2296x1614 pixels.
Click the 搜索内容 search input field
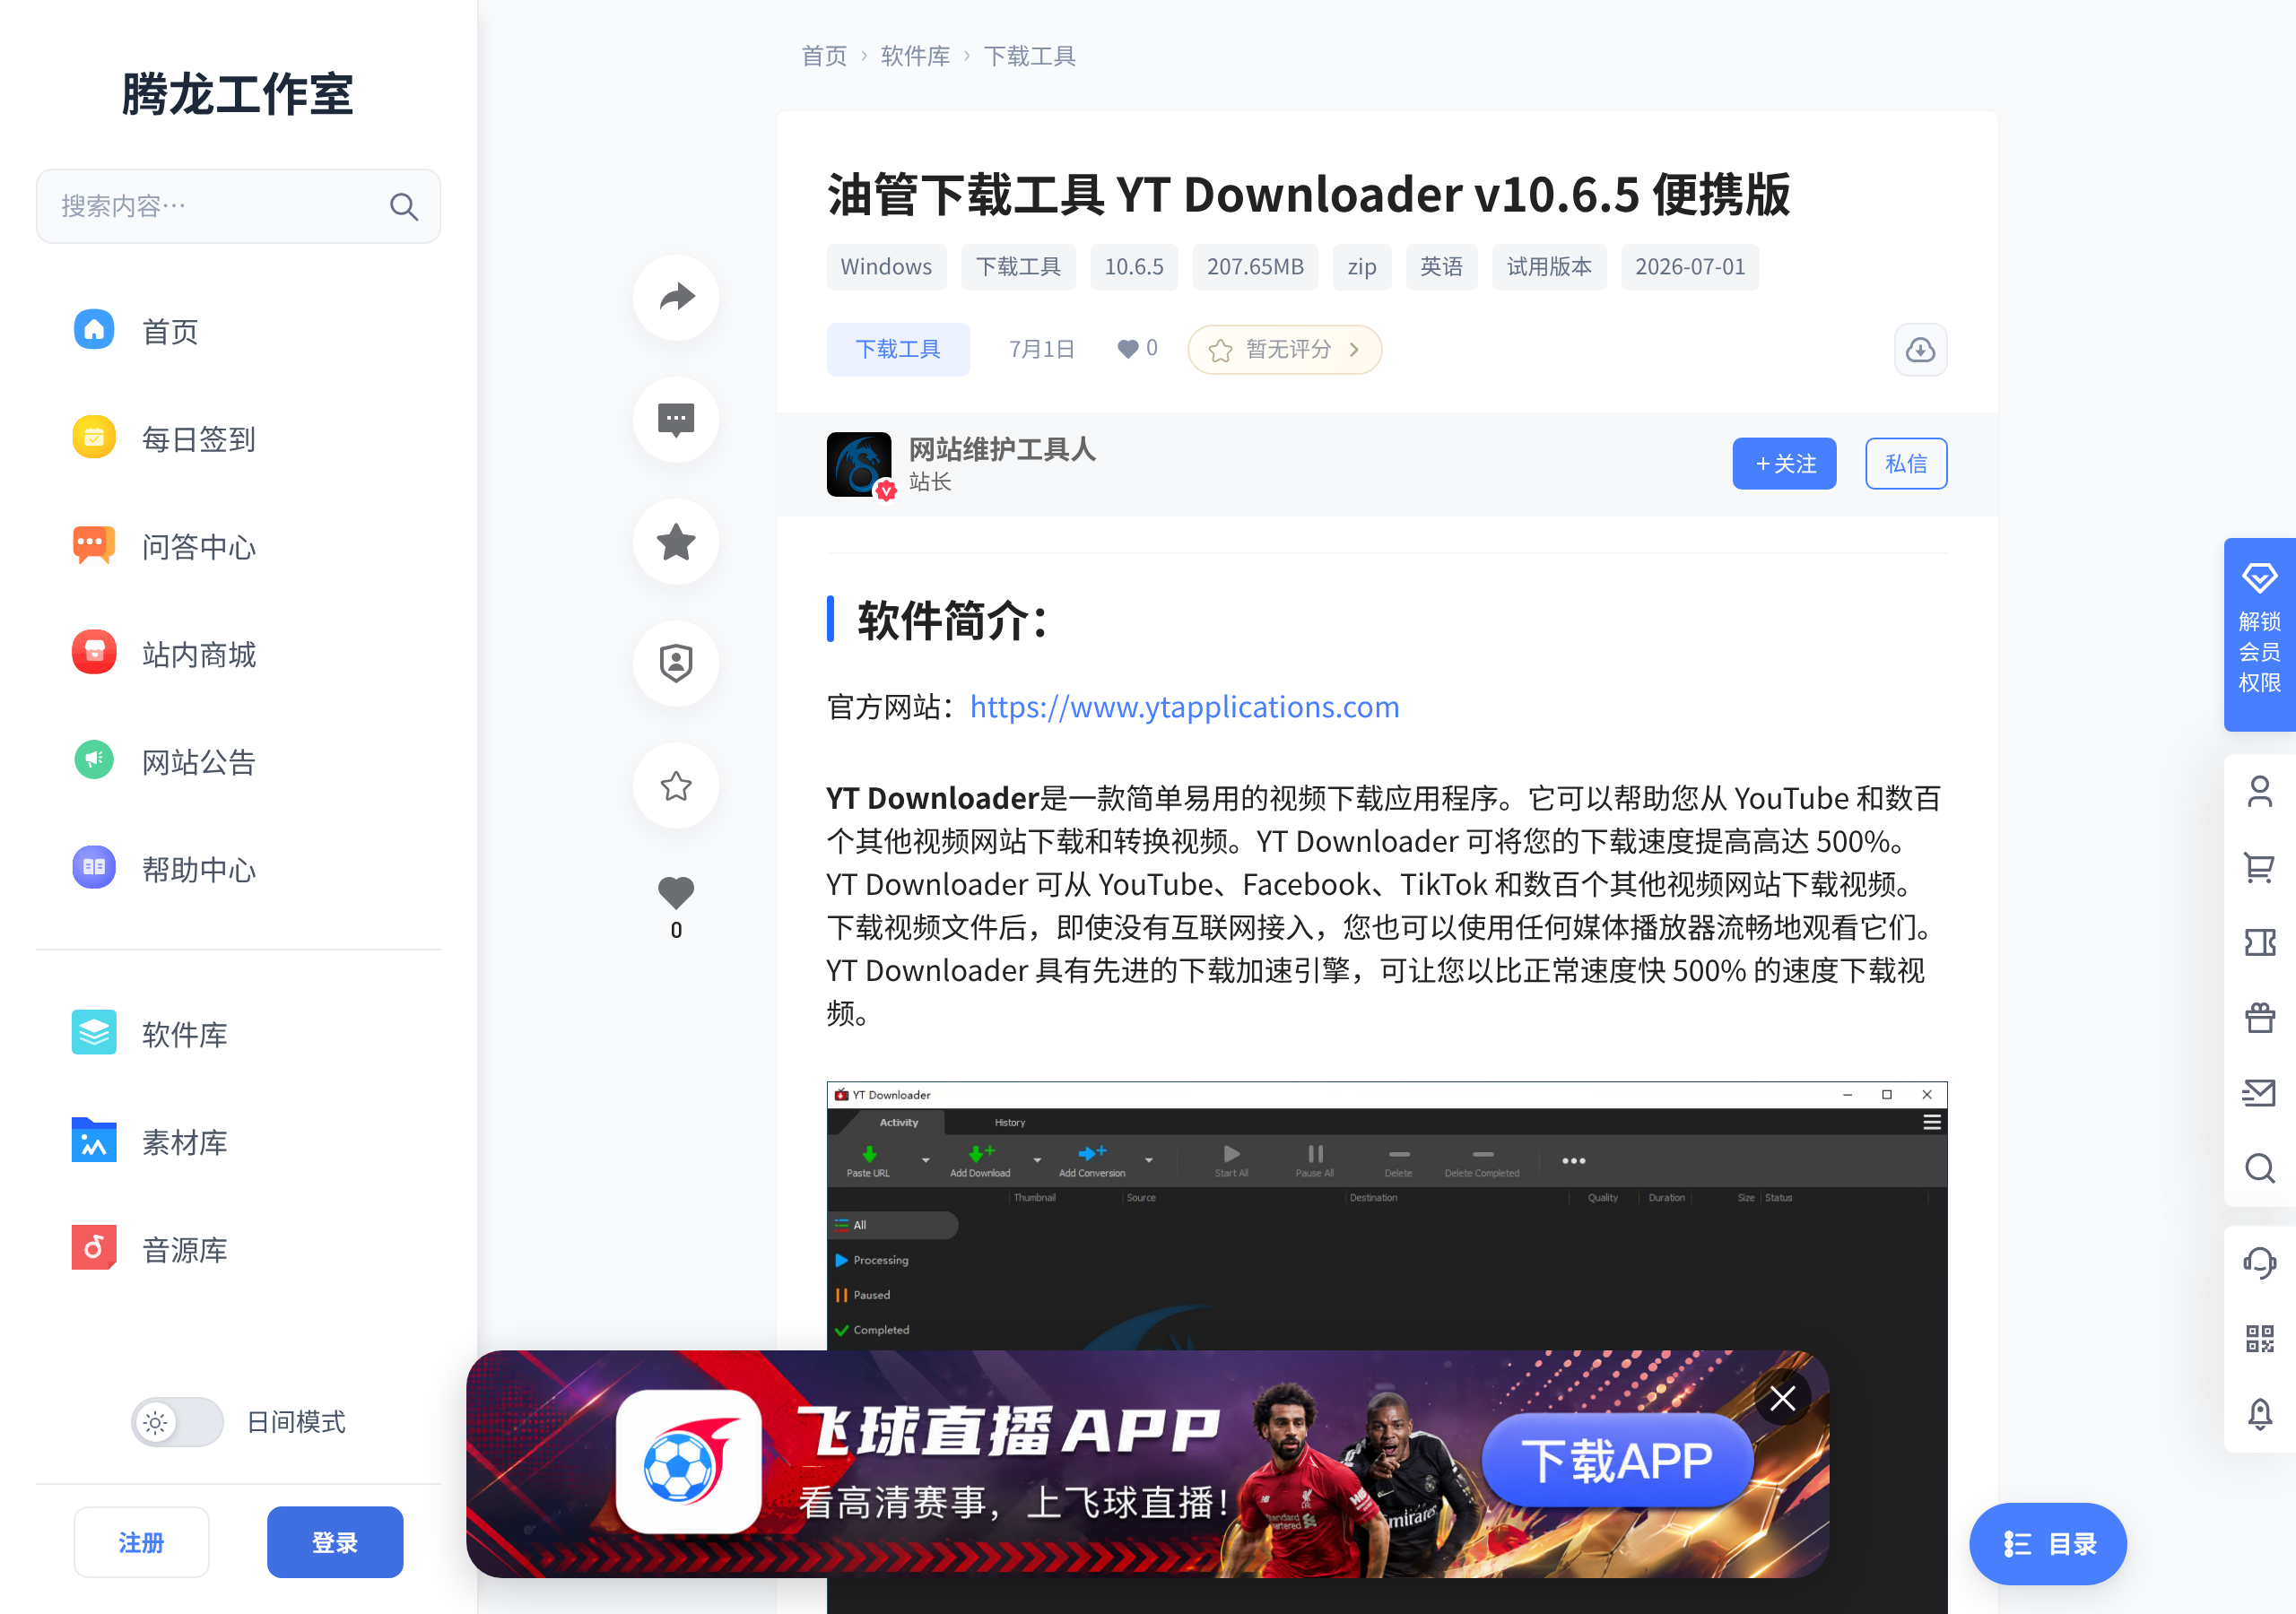(x=238, y=206)
